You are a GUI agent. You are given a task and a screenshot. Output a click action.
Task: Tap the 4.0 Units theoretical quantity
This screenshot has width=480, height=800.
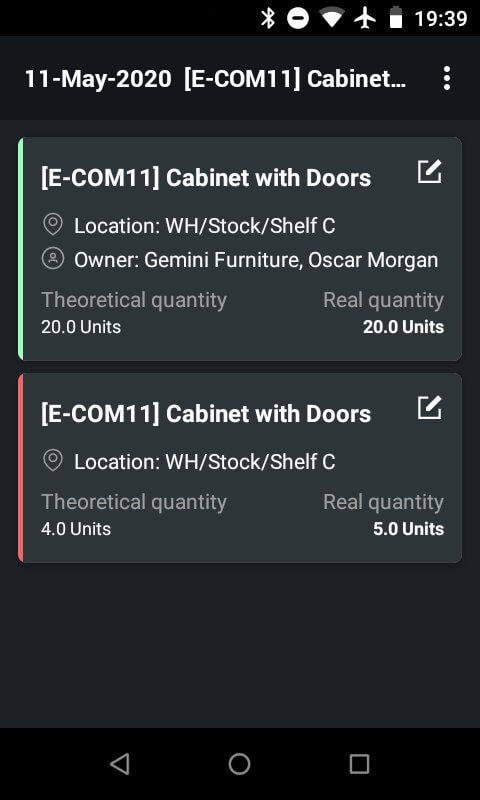(76, 529)
